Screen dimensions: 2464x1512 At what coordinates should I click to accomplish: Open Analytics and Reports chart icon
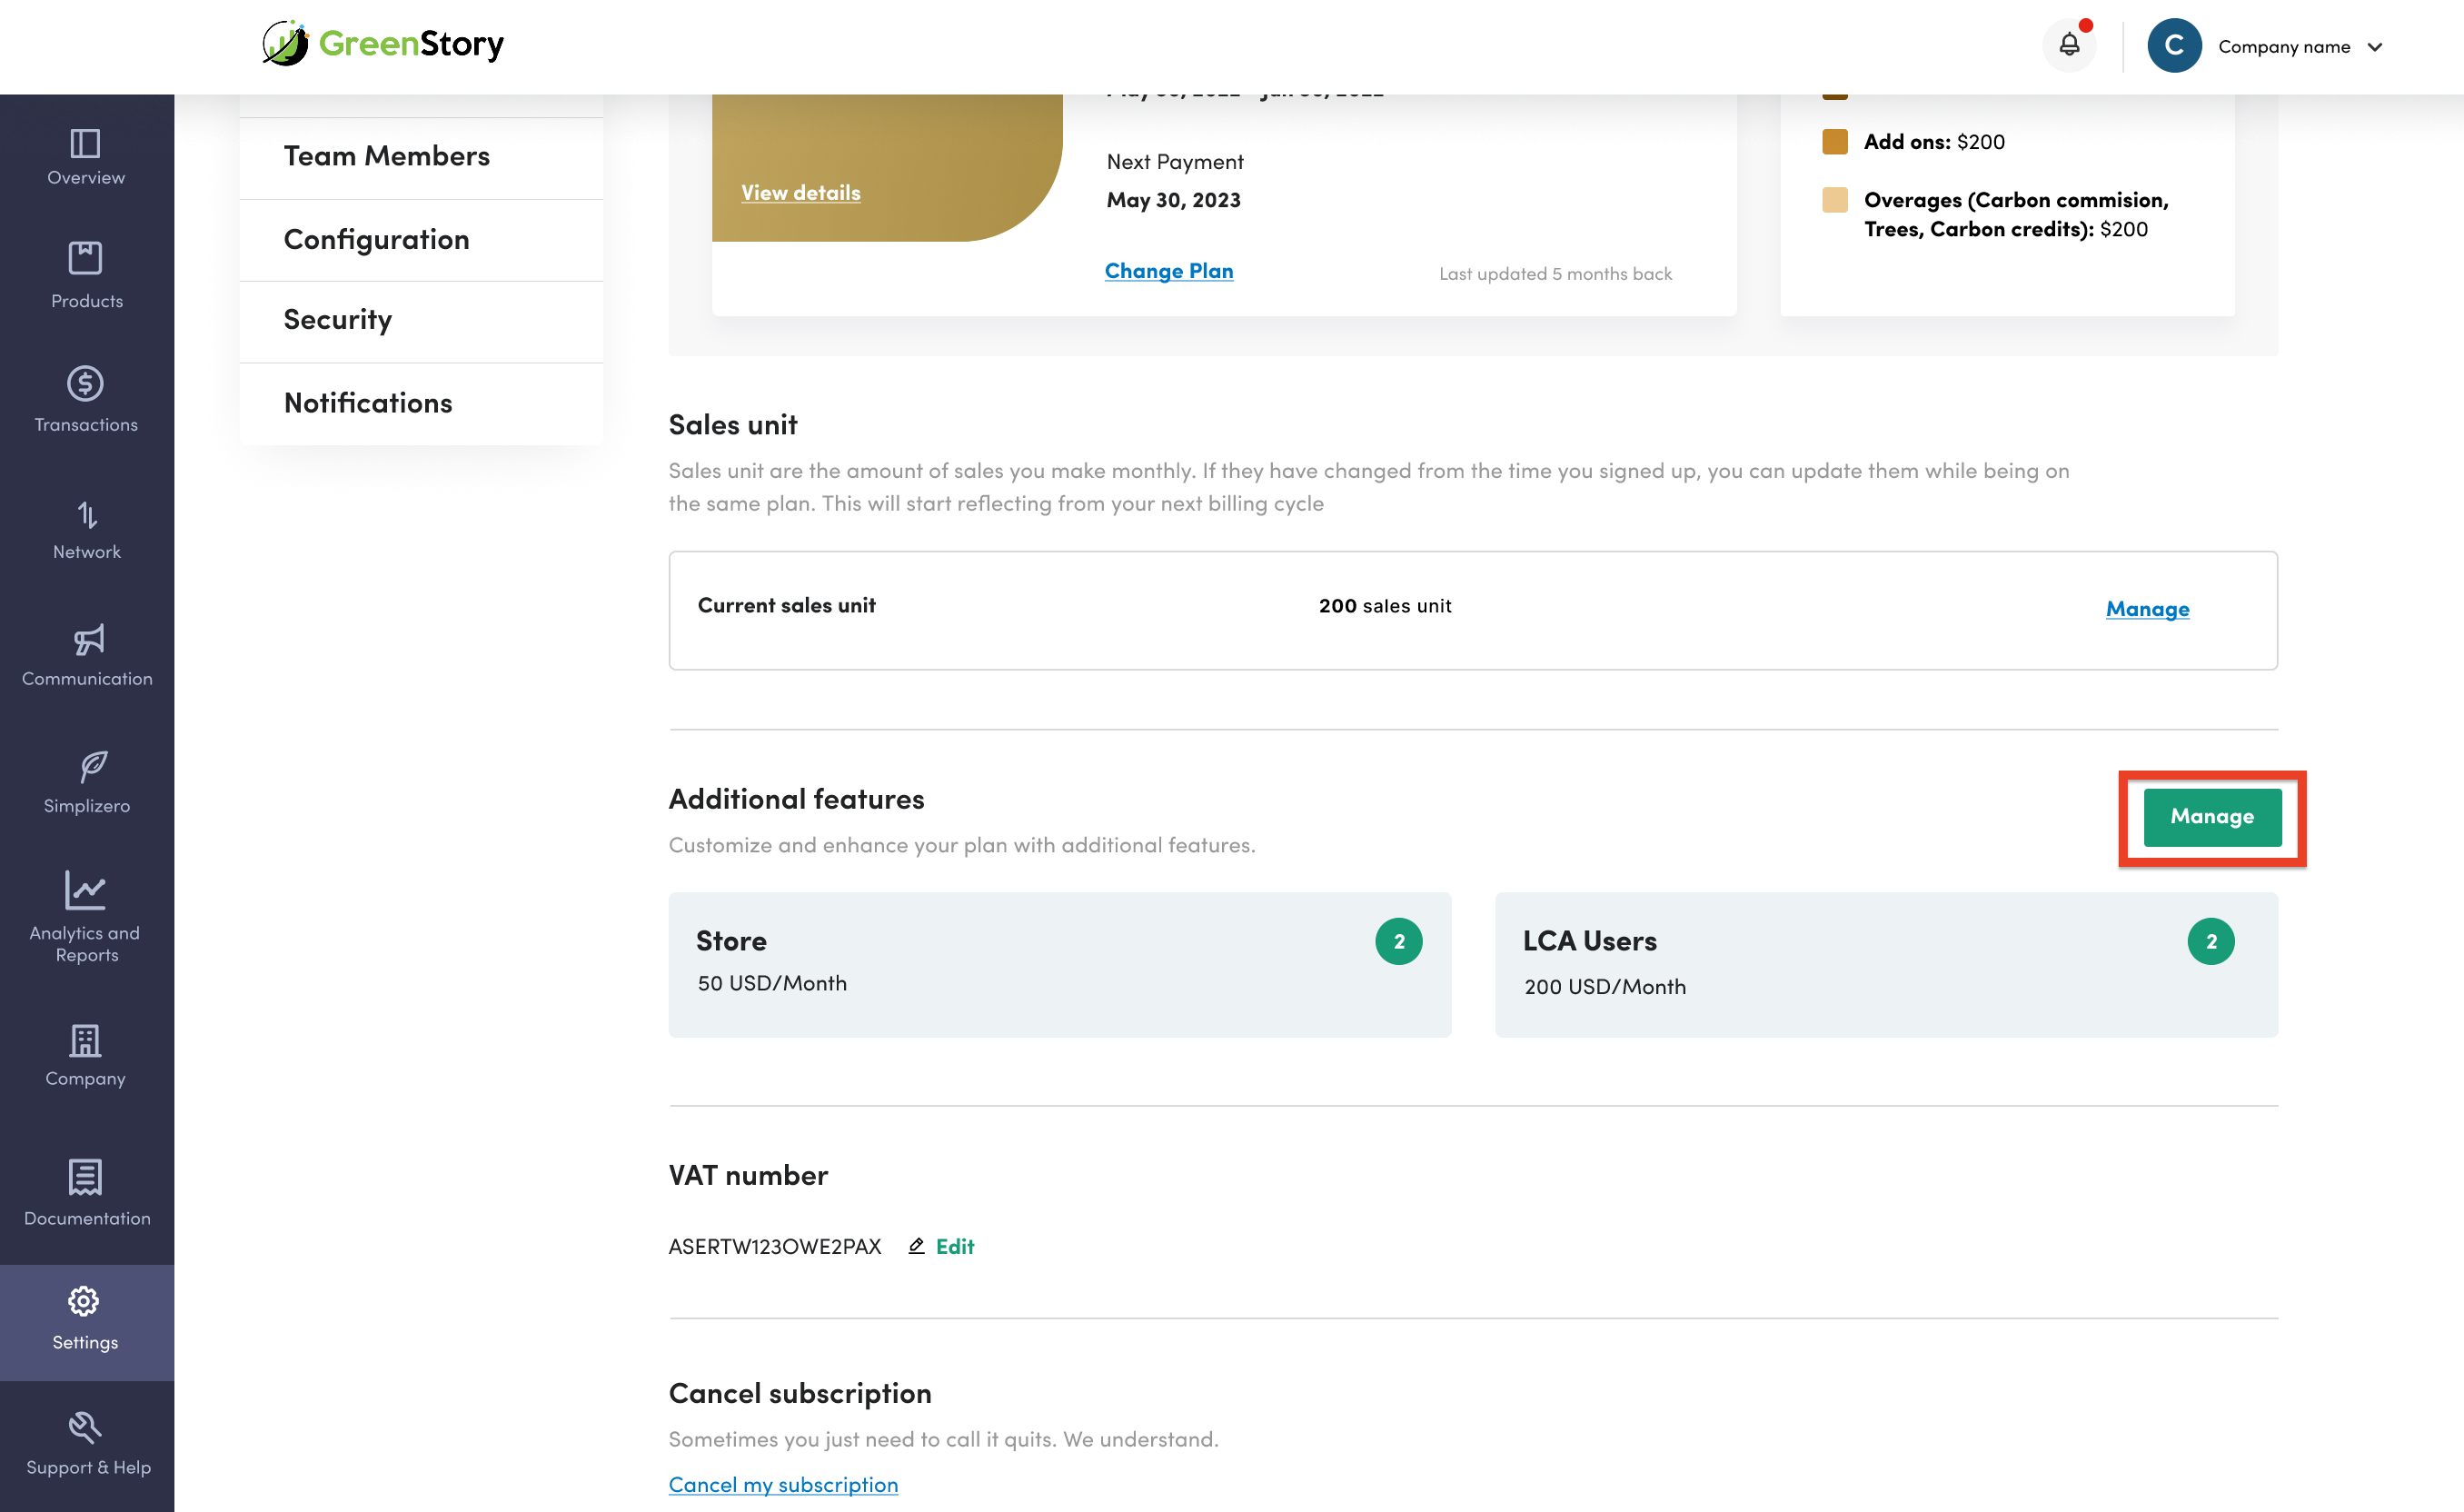(x=85, y=890)
